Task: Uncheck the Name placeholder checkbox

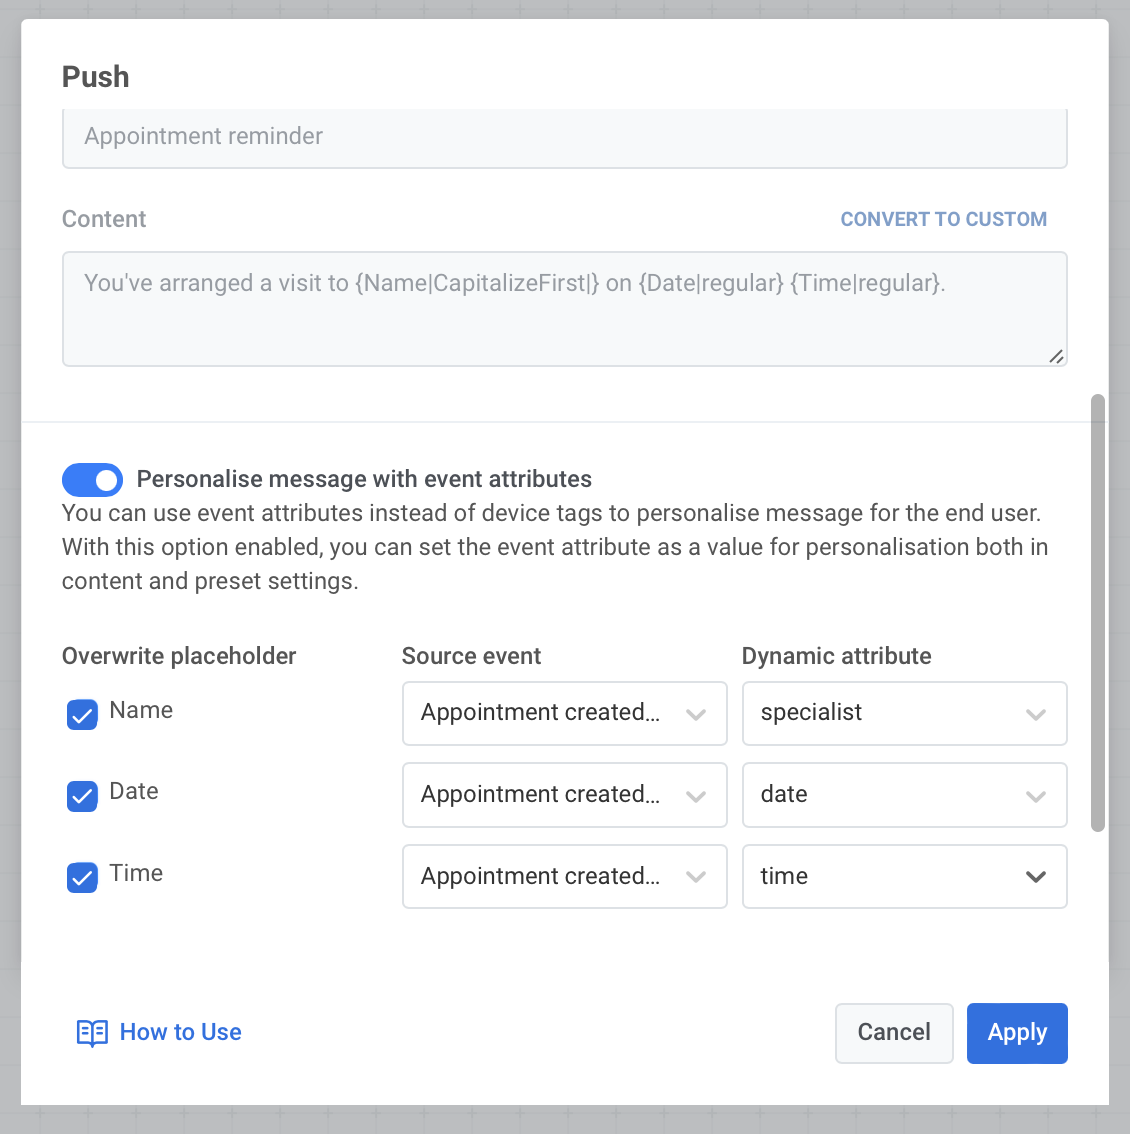Action: [x=82, y=714]
